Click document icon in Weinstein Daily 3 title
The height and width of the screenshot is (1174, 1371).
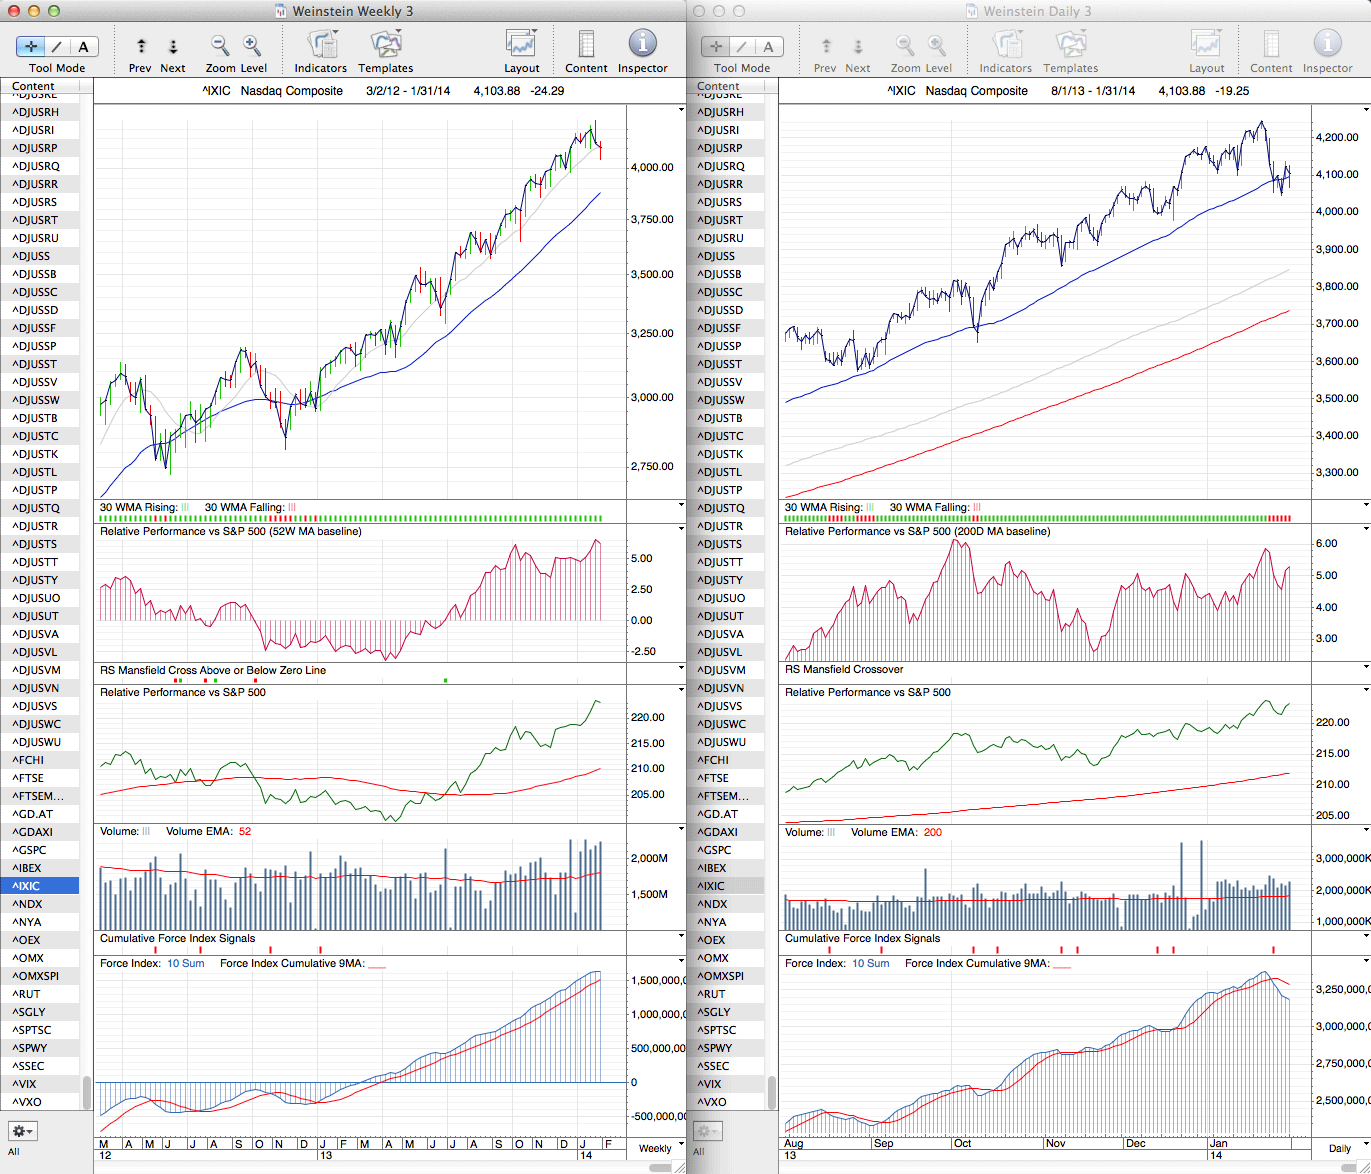coord(972,11)
